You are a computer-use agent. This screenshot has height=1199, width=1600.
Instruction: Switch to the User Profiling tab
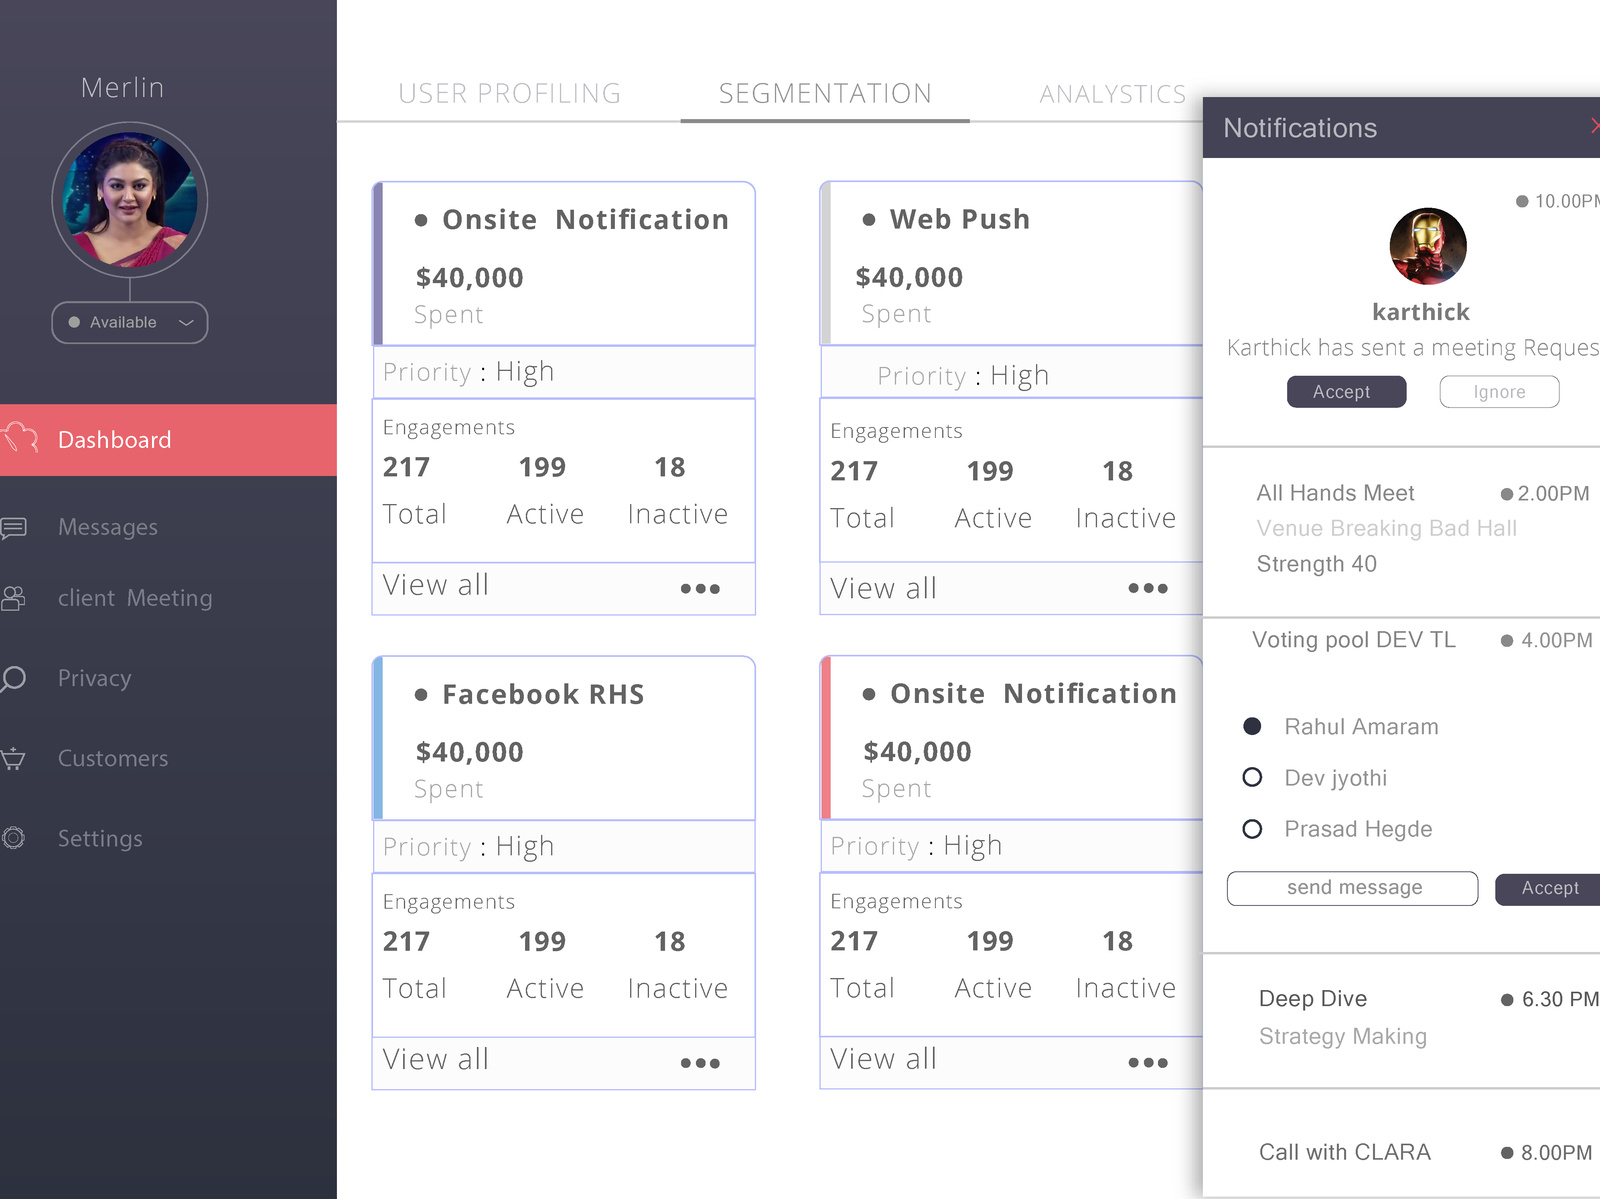click(x=509, y=94)
